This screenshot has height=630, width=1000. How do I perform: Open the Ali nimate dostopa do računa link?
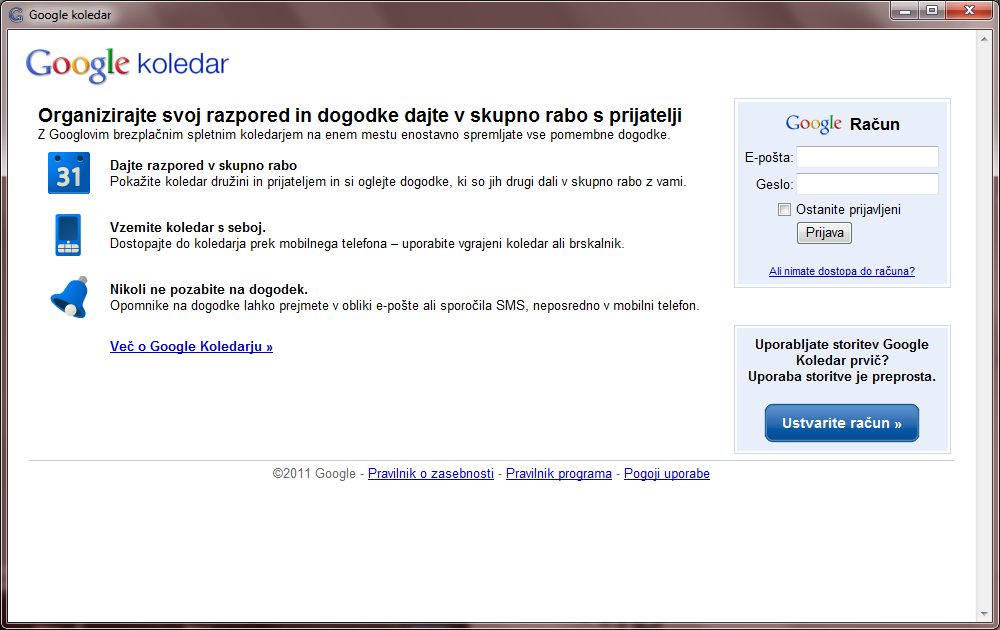coord(842,271)
